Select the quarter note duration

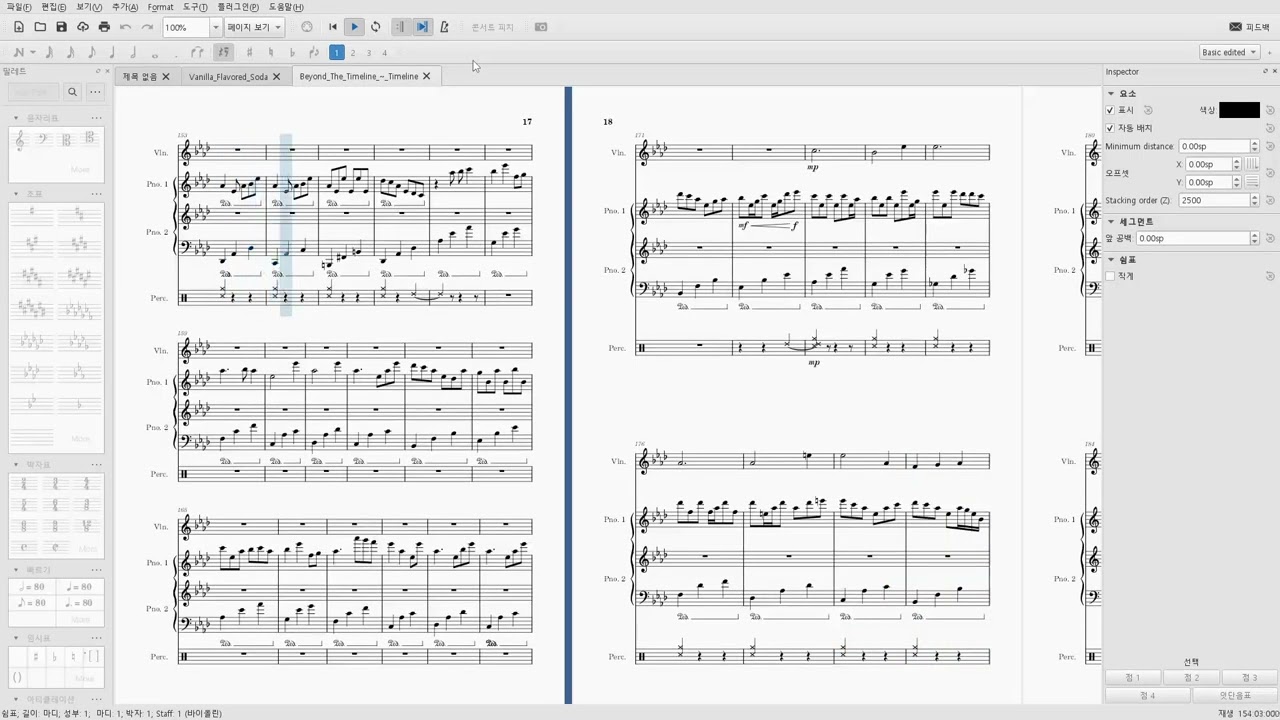[x=112, y=52]
